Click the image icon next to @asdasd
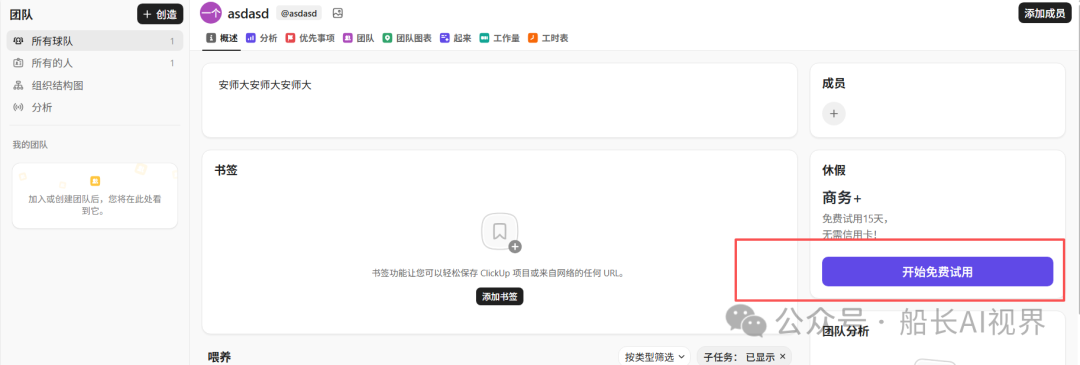Screen dimensions: 1080x365 click(338, 13)
